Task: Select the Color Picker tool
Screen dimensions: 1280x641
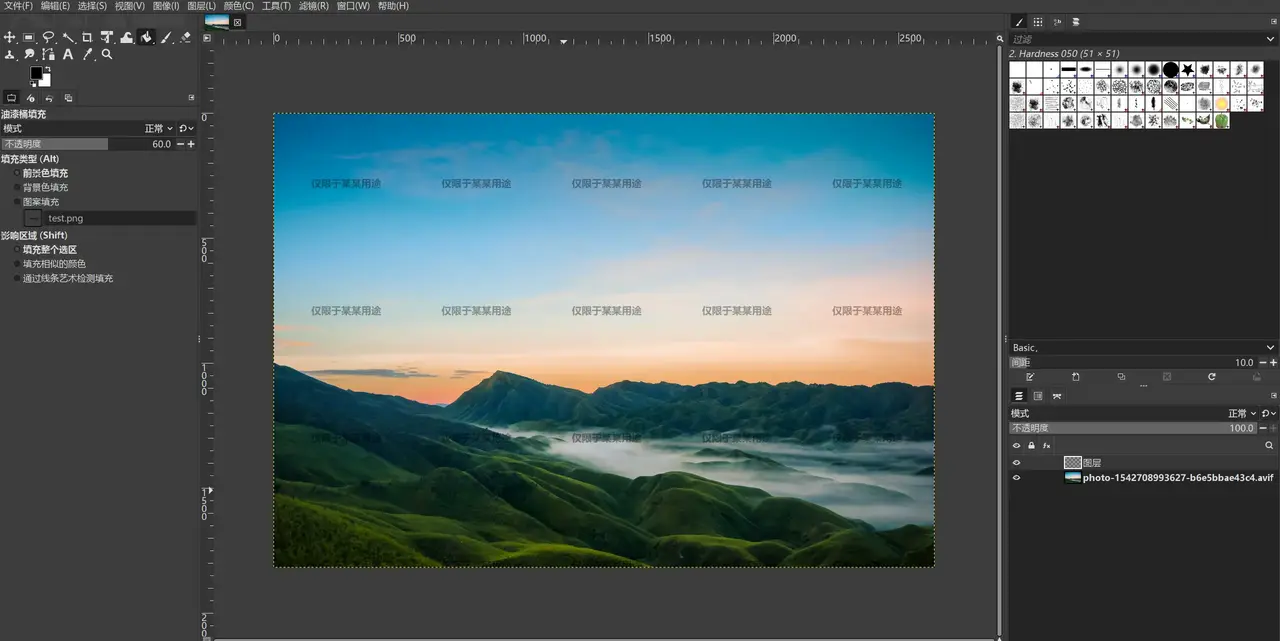Action: pyautogui.click(x=88, y=55)
